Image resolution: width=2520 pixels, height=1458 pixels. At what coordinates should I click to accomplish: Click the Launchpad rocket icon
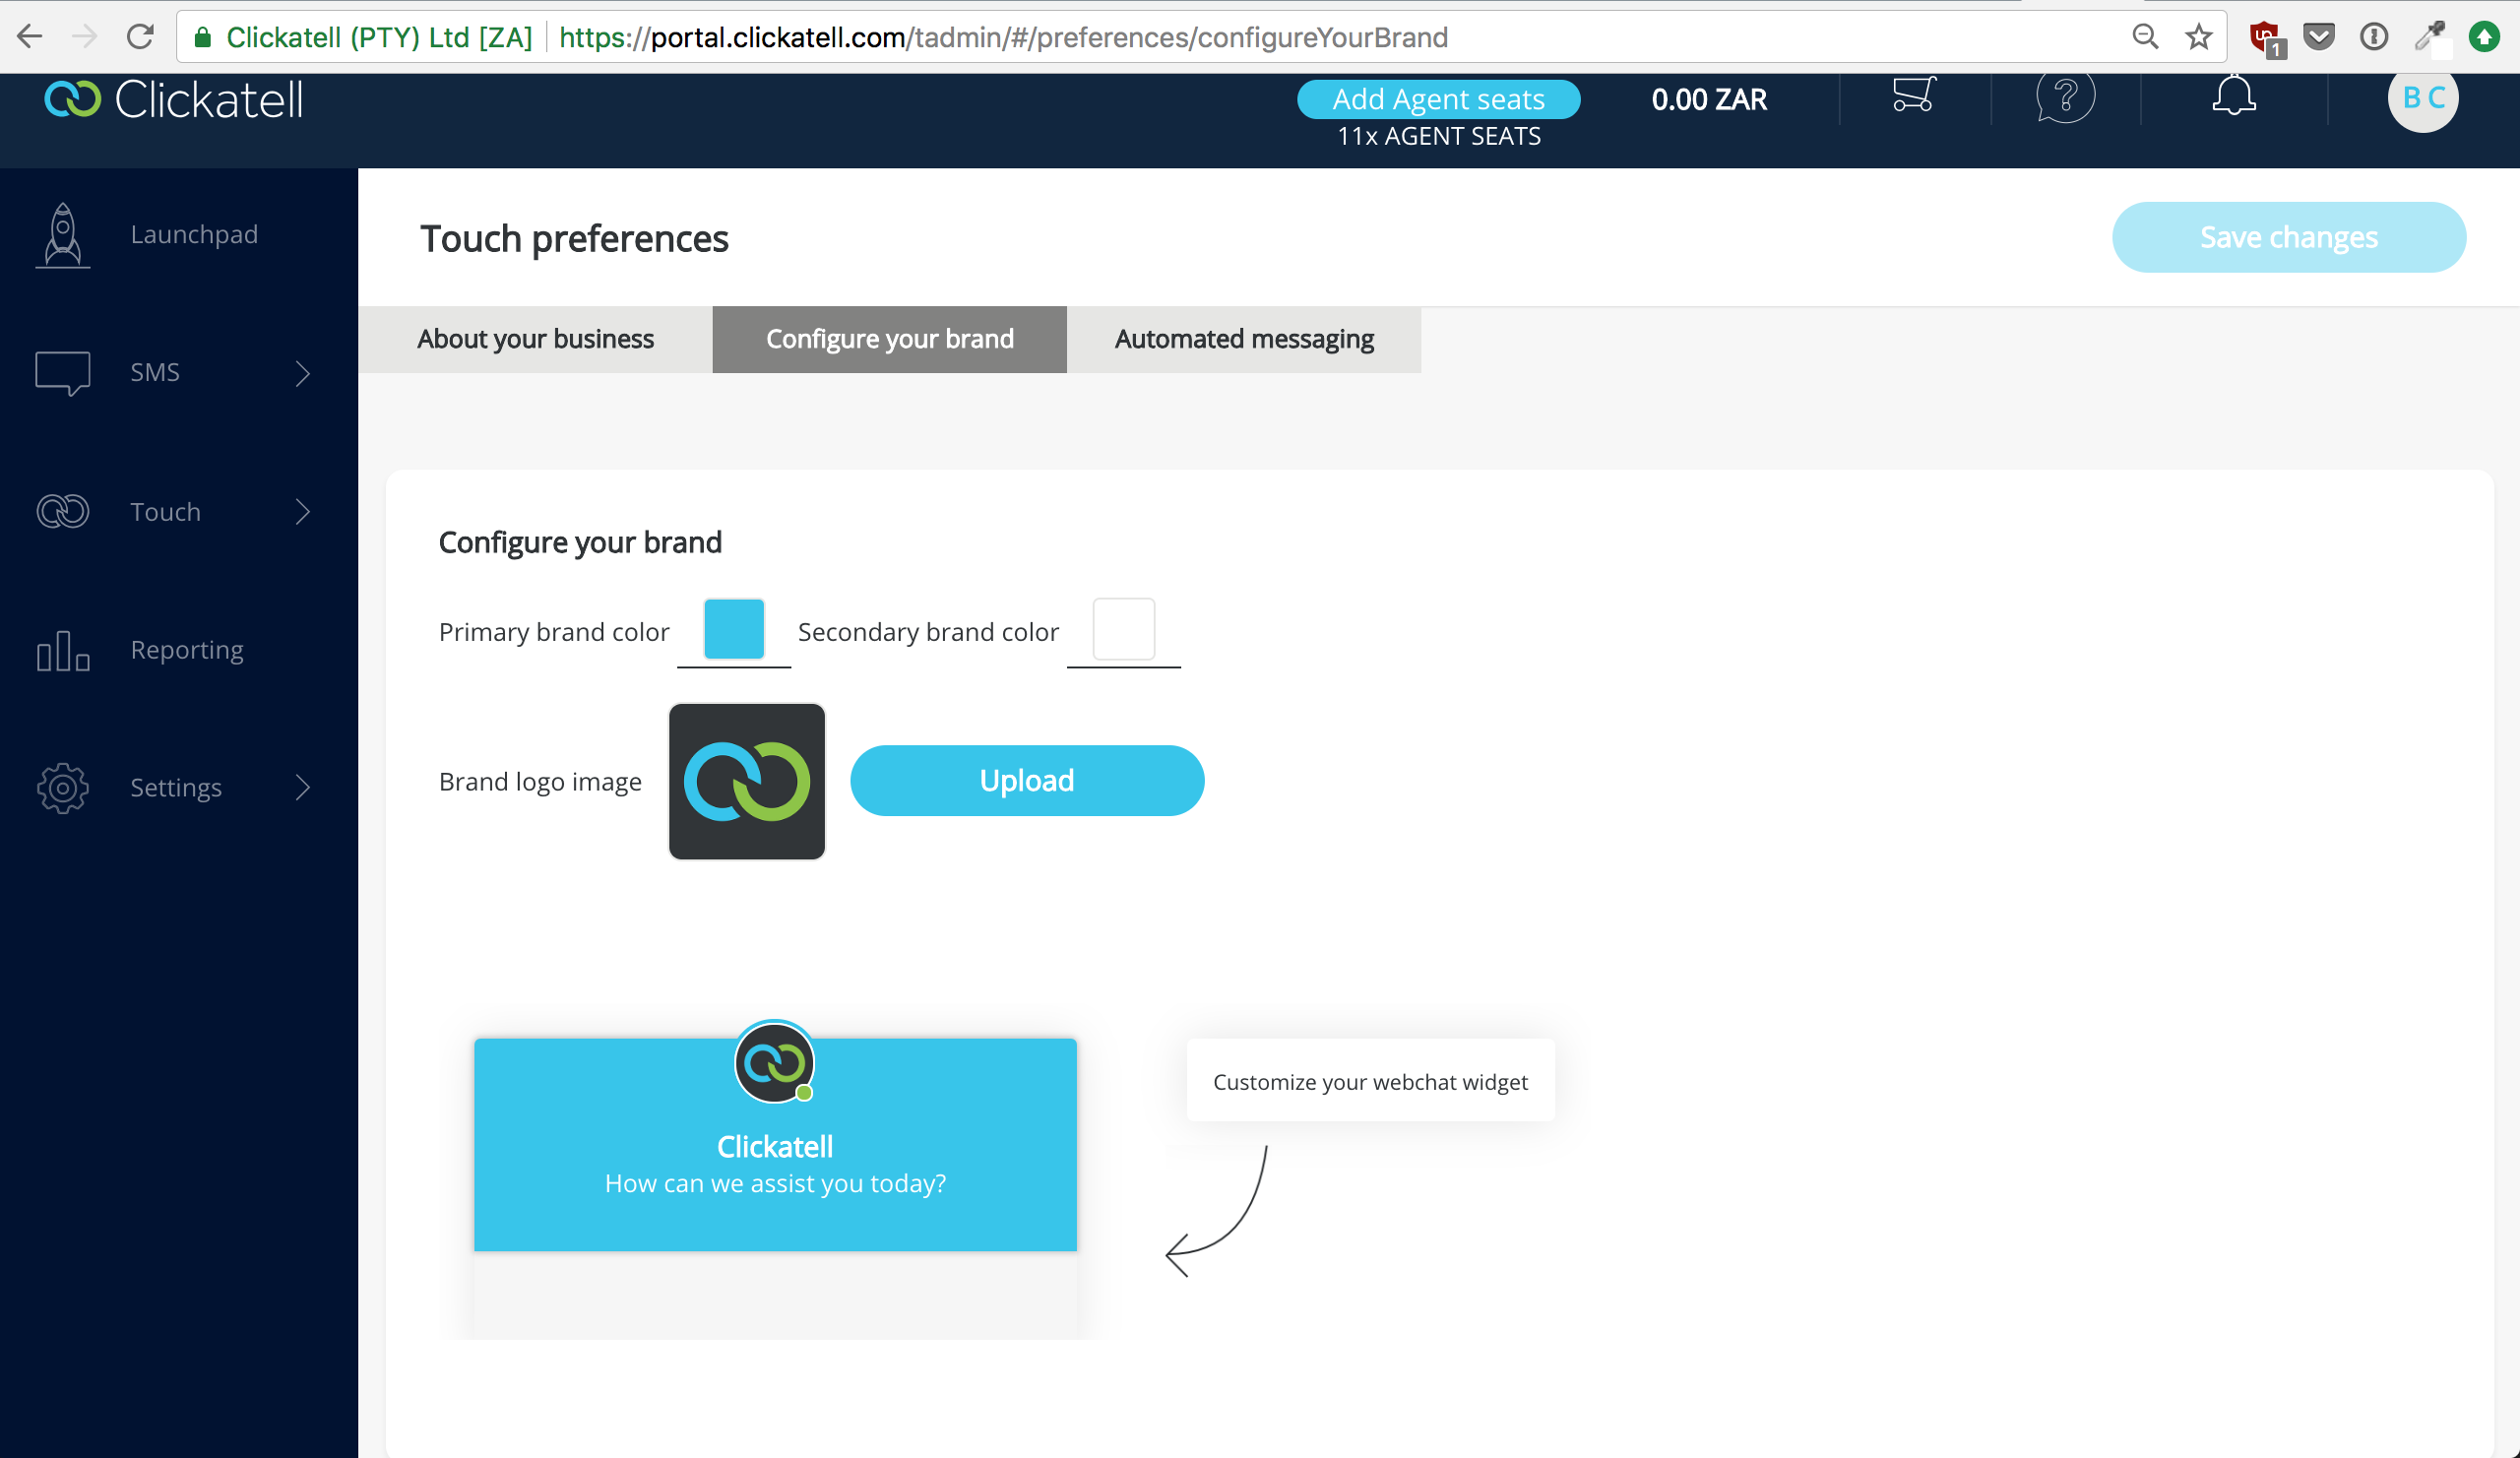click(63, 235)
